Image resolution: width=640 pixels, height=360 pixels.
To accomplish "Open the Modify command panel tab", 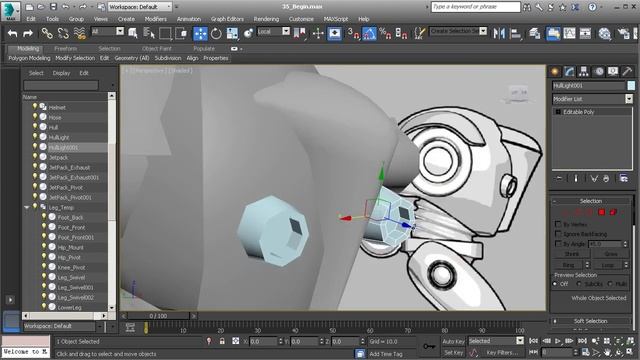I will [569, 72].
